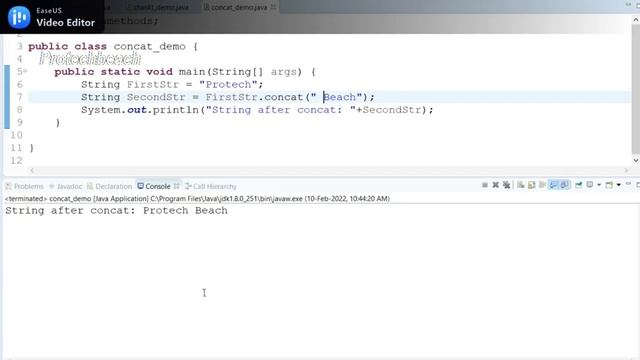Open the Display Selected Console dropdown arrow
The width and height of the screenshot is (640, 360).
click(x=599, y=185)
